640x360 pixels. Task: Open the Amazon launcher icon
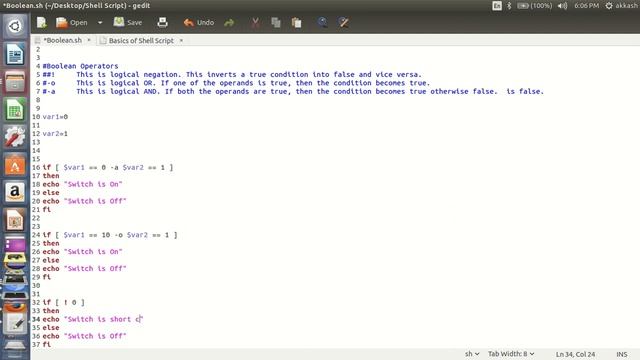point(15,192)
